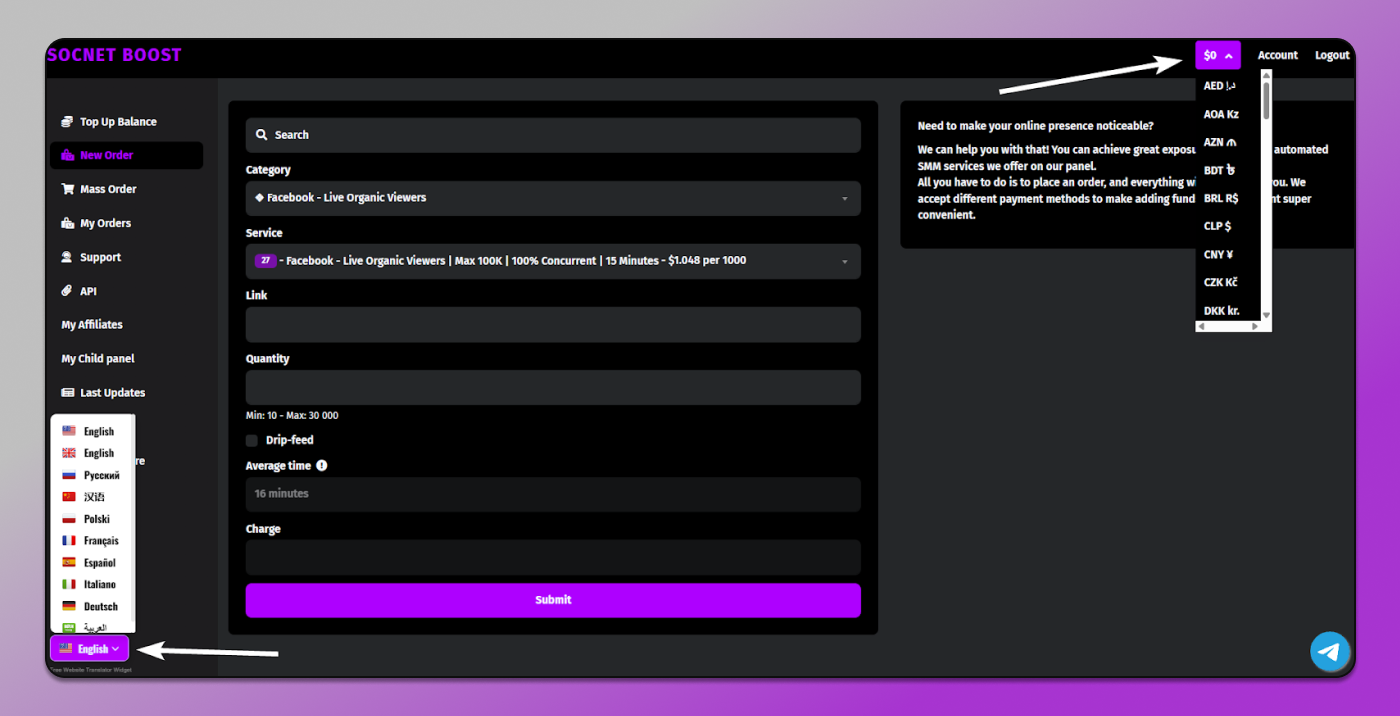Click the Chinese flag icon
Image resolution: width=1400 pixels, height=716 pixels.
click(69, 497)
